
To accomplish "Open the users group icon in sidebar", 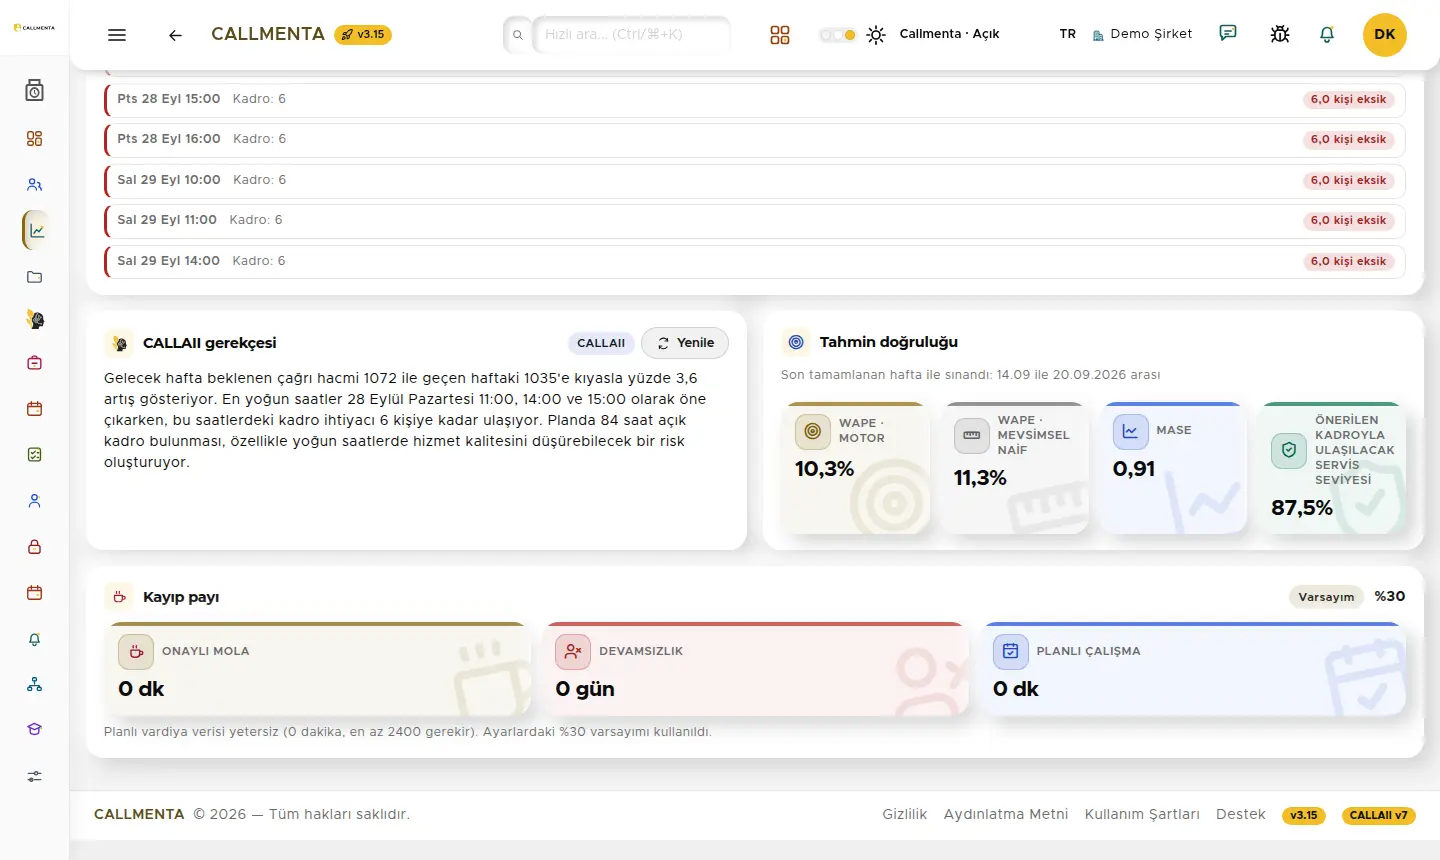I will 35,185.
